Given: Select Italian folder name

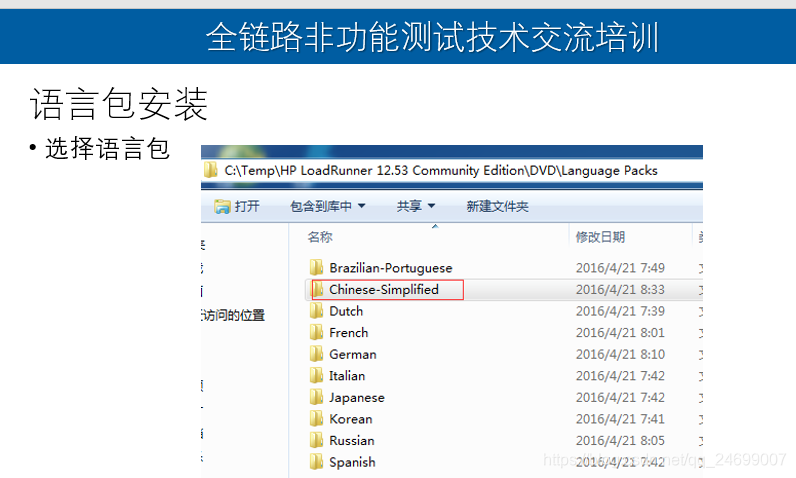Looking at the screenshot, I should point(347,375).
